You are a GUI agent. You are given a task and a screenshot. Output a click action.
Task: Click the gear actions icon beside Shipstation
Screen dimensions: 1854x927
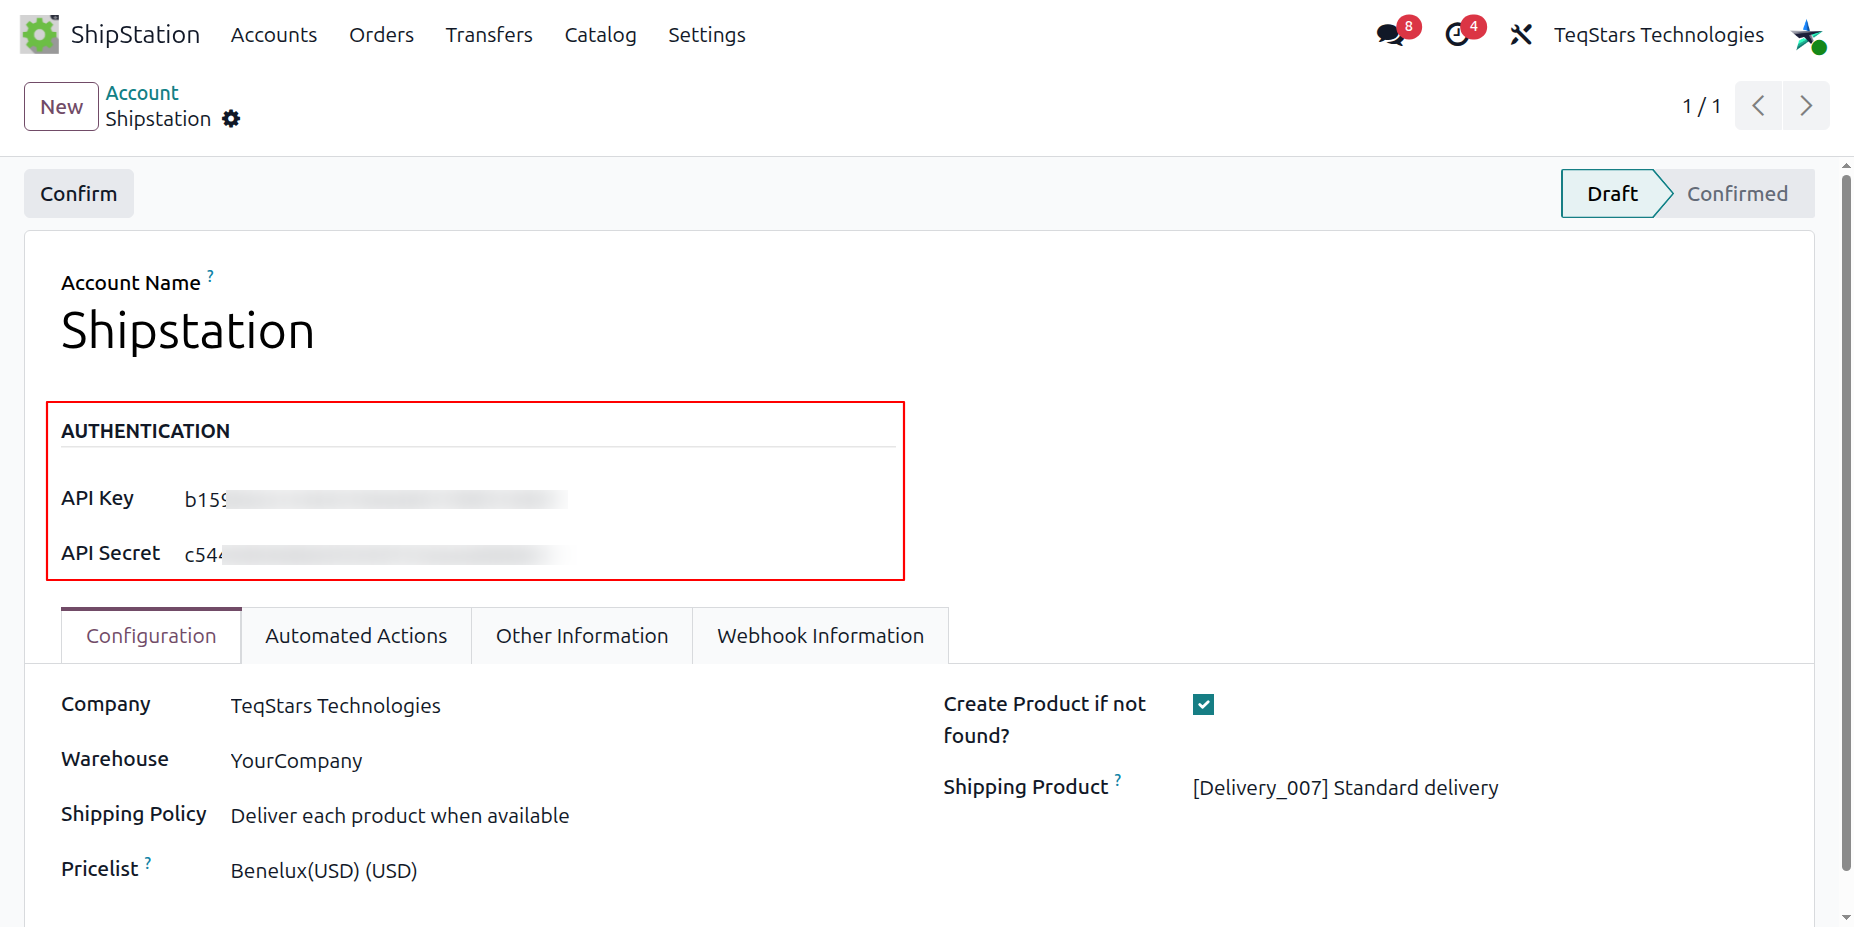click(231, 119)
